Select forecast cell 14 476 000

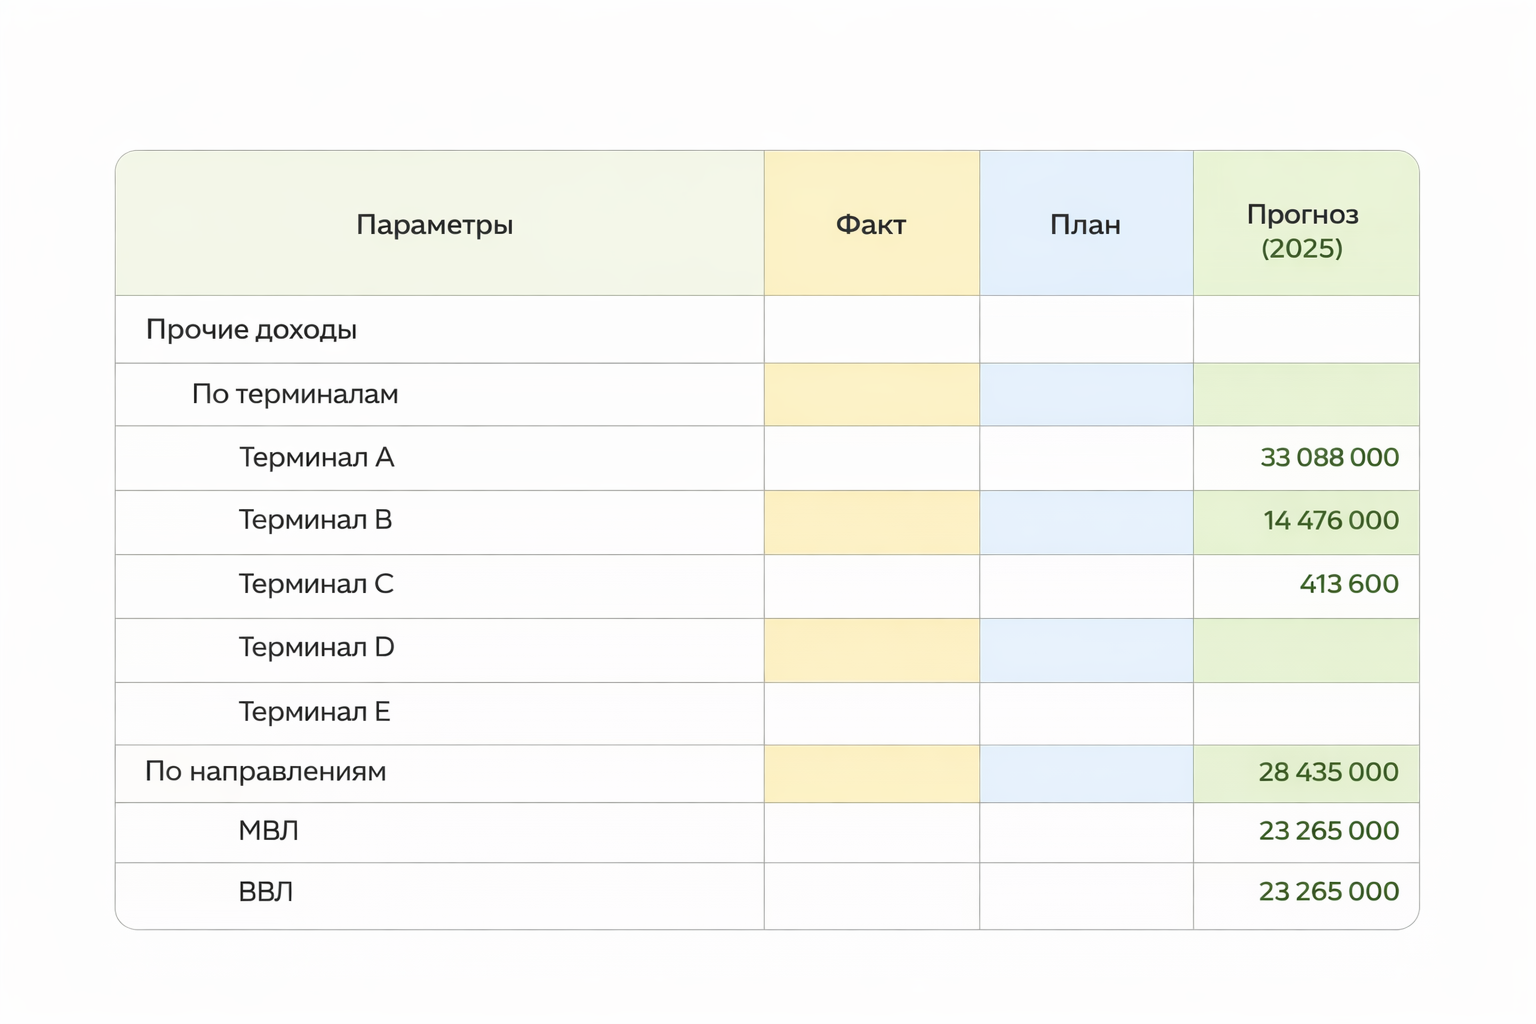1330,520
